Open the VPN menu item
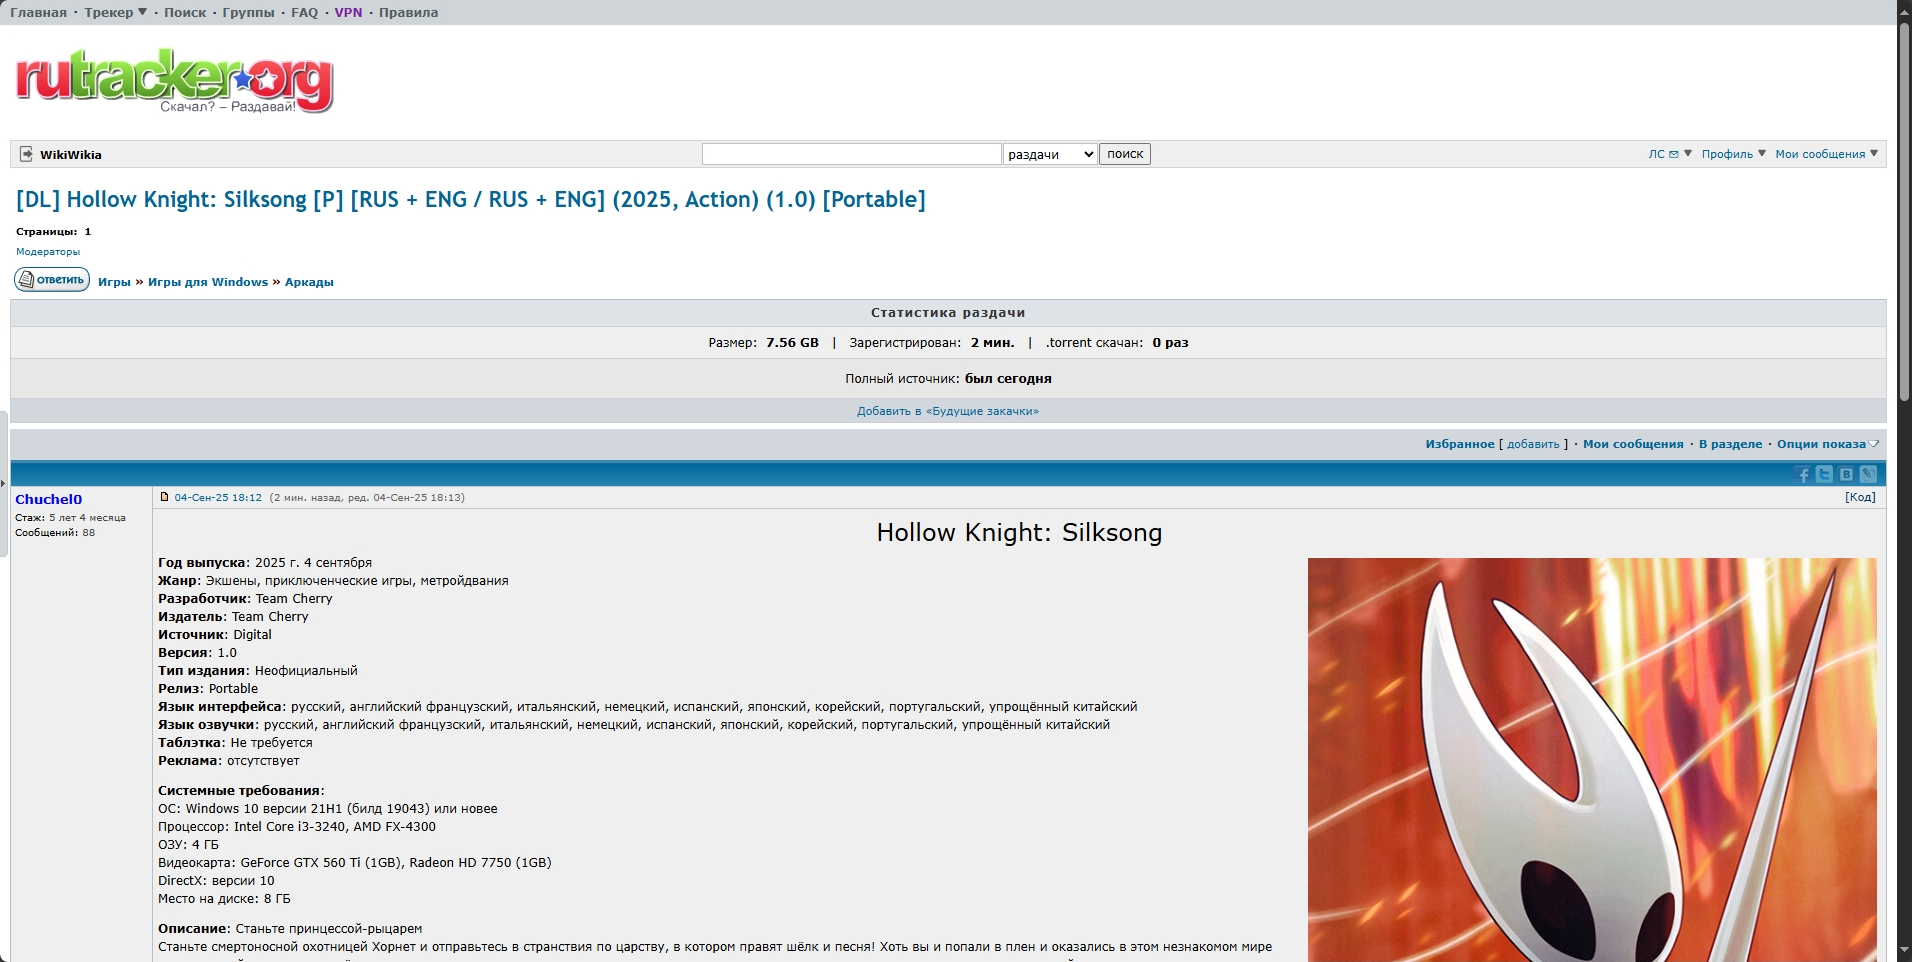The image size is (1912, 962). 348,13
